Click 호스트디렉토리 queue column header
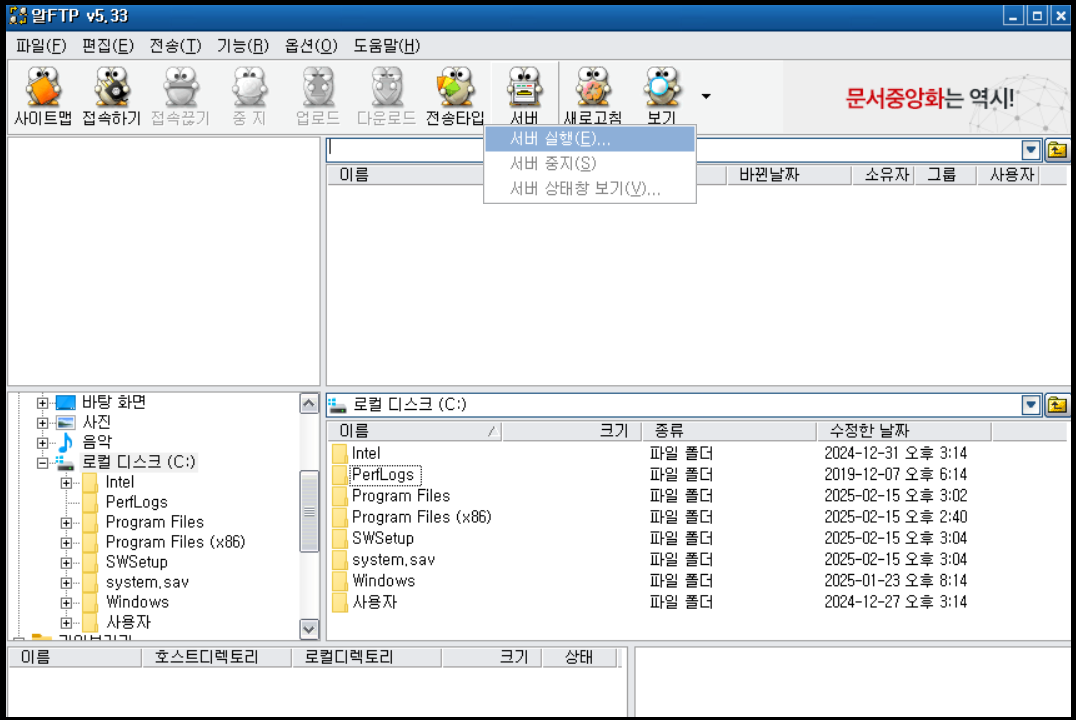 click(x=216, y=658)
